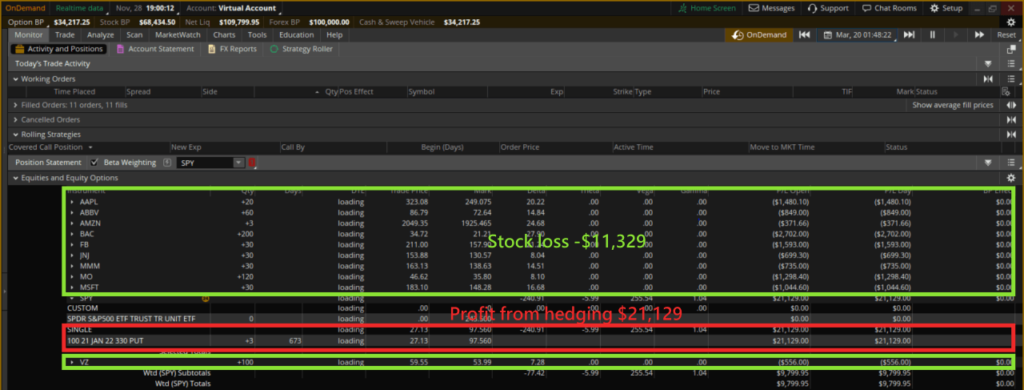Viewport: 1024px width, 390px height.
Task: Switch to the Trade tab
Action: 65,35
